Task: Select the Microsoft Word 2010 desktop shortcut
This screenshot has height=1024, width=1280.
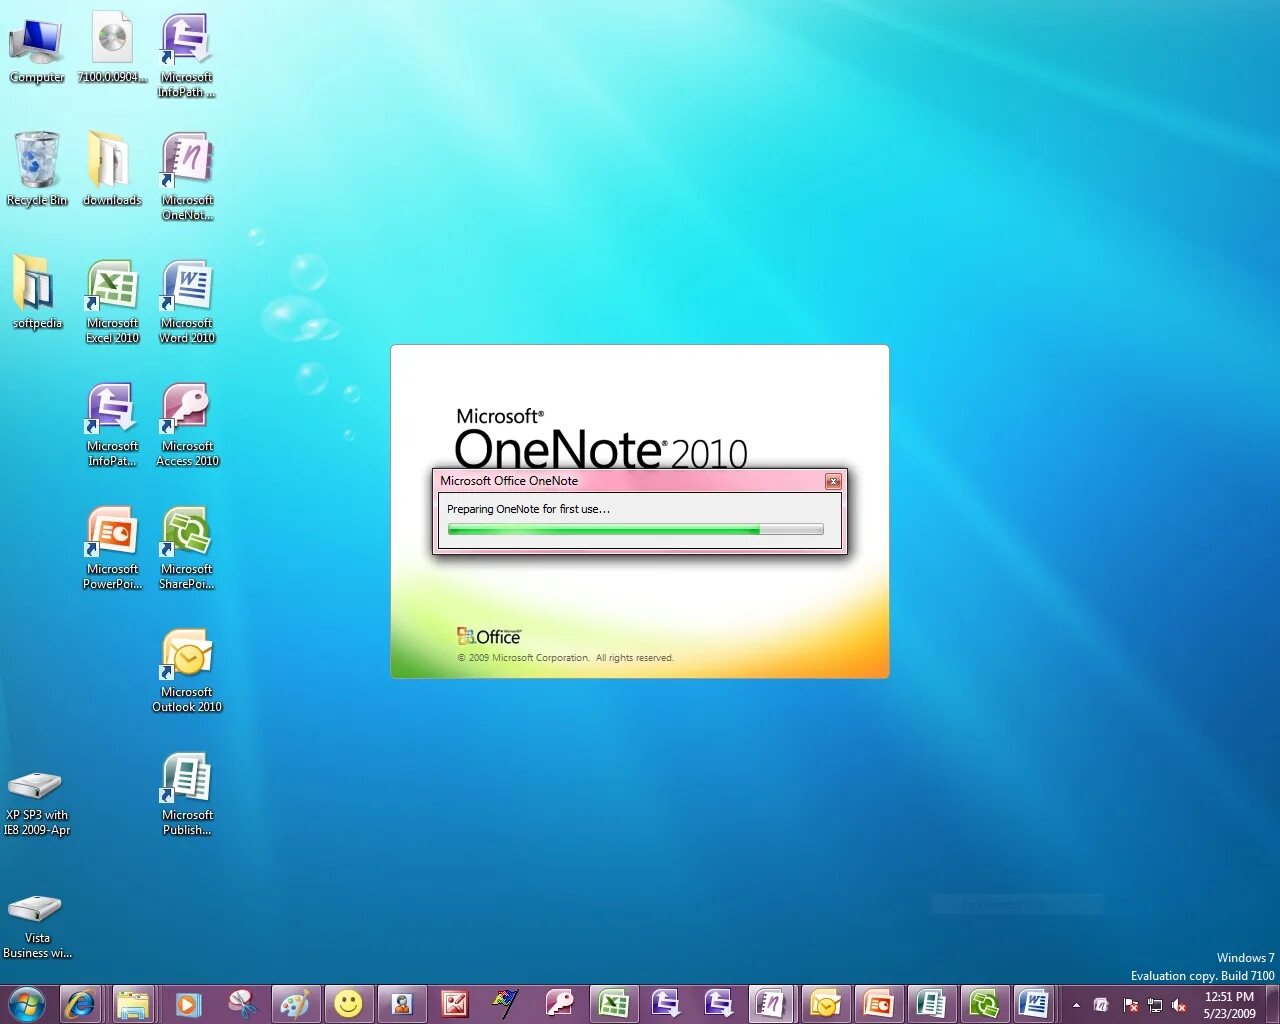Action: (187, 301)
